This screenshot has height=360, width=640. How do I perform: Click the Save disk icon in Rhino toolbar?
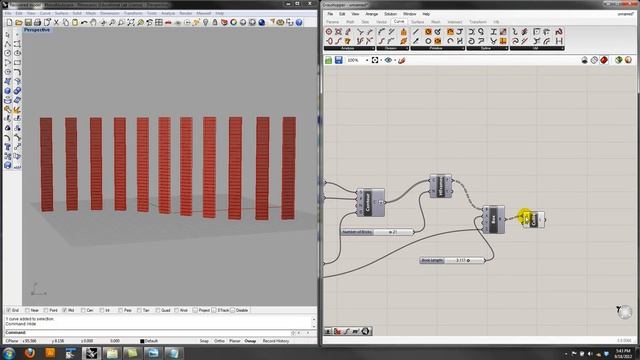[x=28, y=22]
